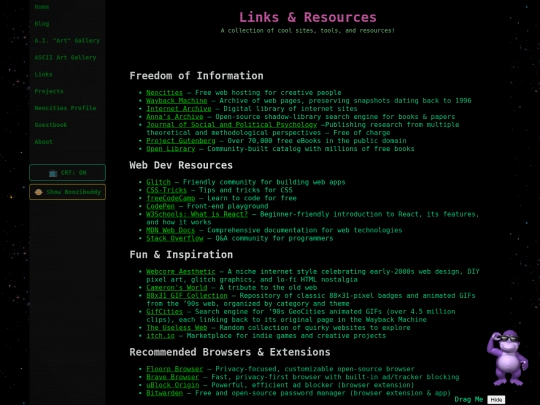
Task: Open the CSS-Tricks link
Action: [x=166, y=190]
